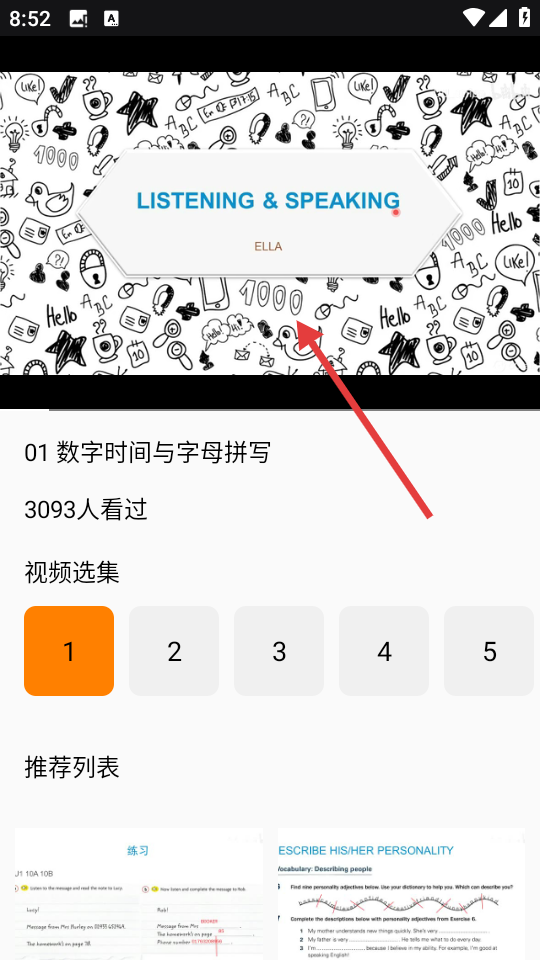
Task: Choose episode 5 button
Action: click(489, 651)
